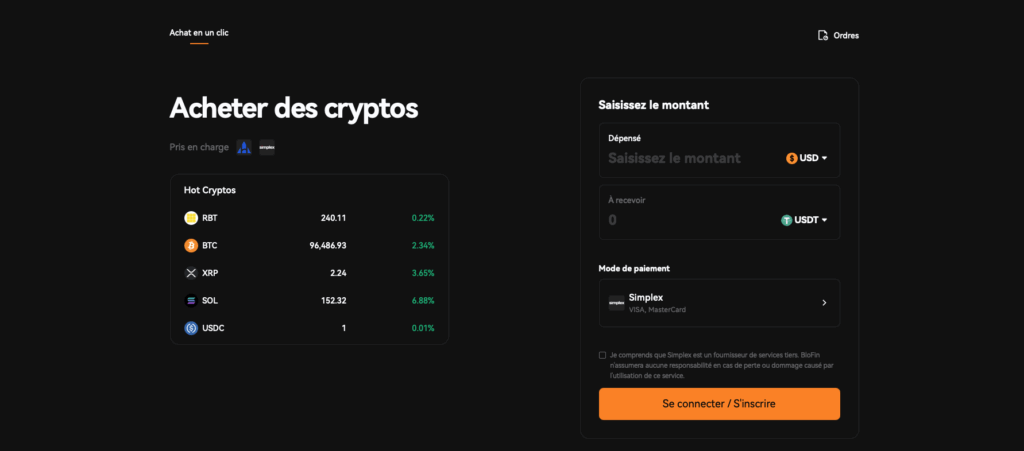Click the USDC coin icon
Screen dimensions: 1024x451
[191, 328]
